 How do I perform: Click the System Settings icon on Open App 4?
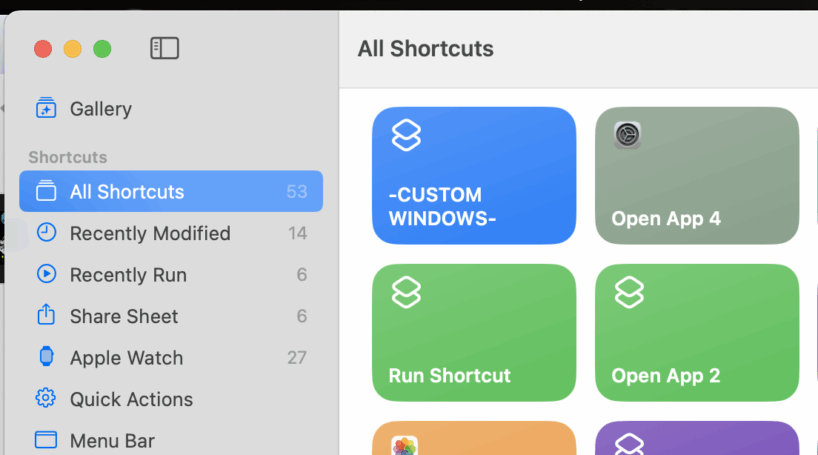[x=627, y=135]
